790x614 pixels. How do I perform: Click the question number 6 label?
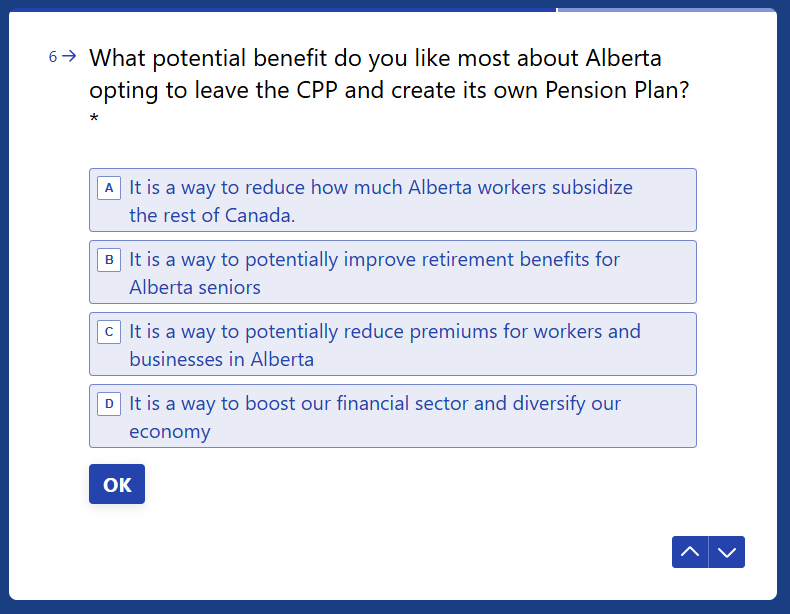click(53, 57)
